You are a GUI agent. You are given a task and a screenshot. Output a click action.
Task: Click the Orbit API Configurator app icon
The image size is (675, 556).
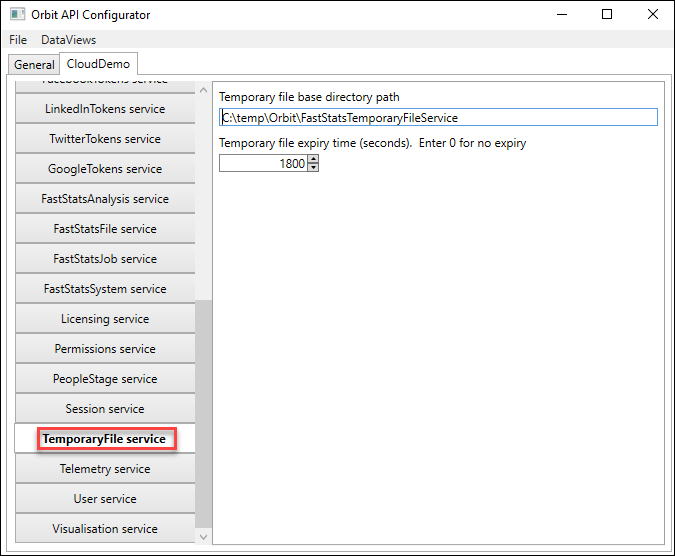tap(18, 14)
